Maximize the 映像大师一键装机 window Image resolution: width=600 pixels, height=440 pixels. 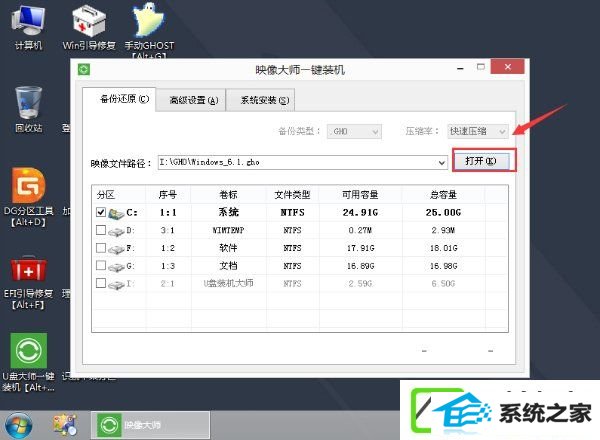point(481,67)
